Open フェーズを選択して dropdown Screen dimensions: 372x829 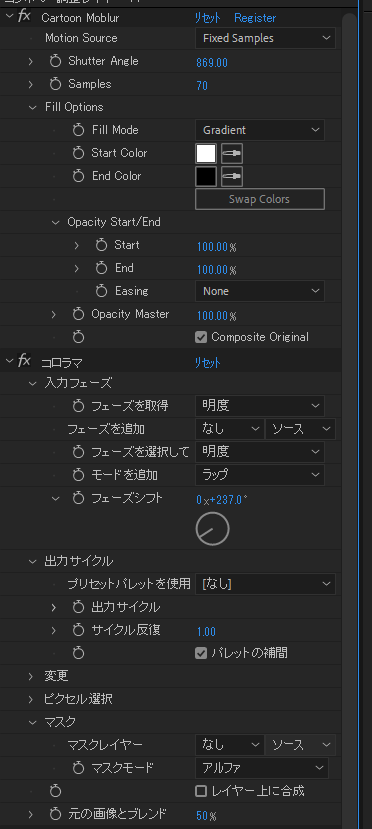(x=260, y=452)
